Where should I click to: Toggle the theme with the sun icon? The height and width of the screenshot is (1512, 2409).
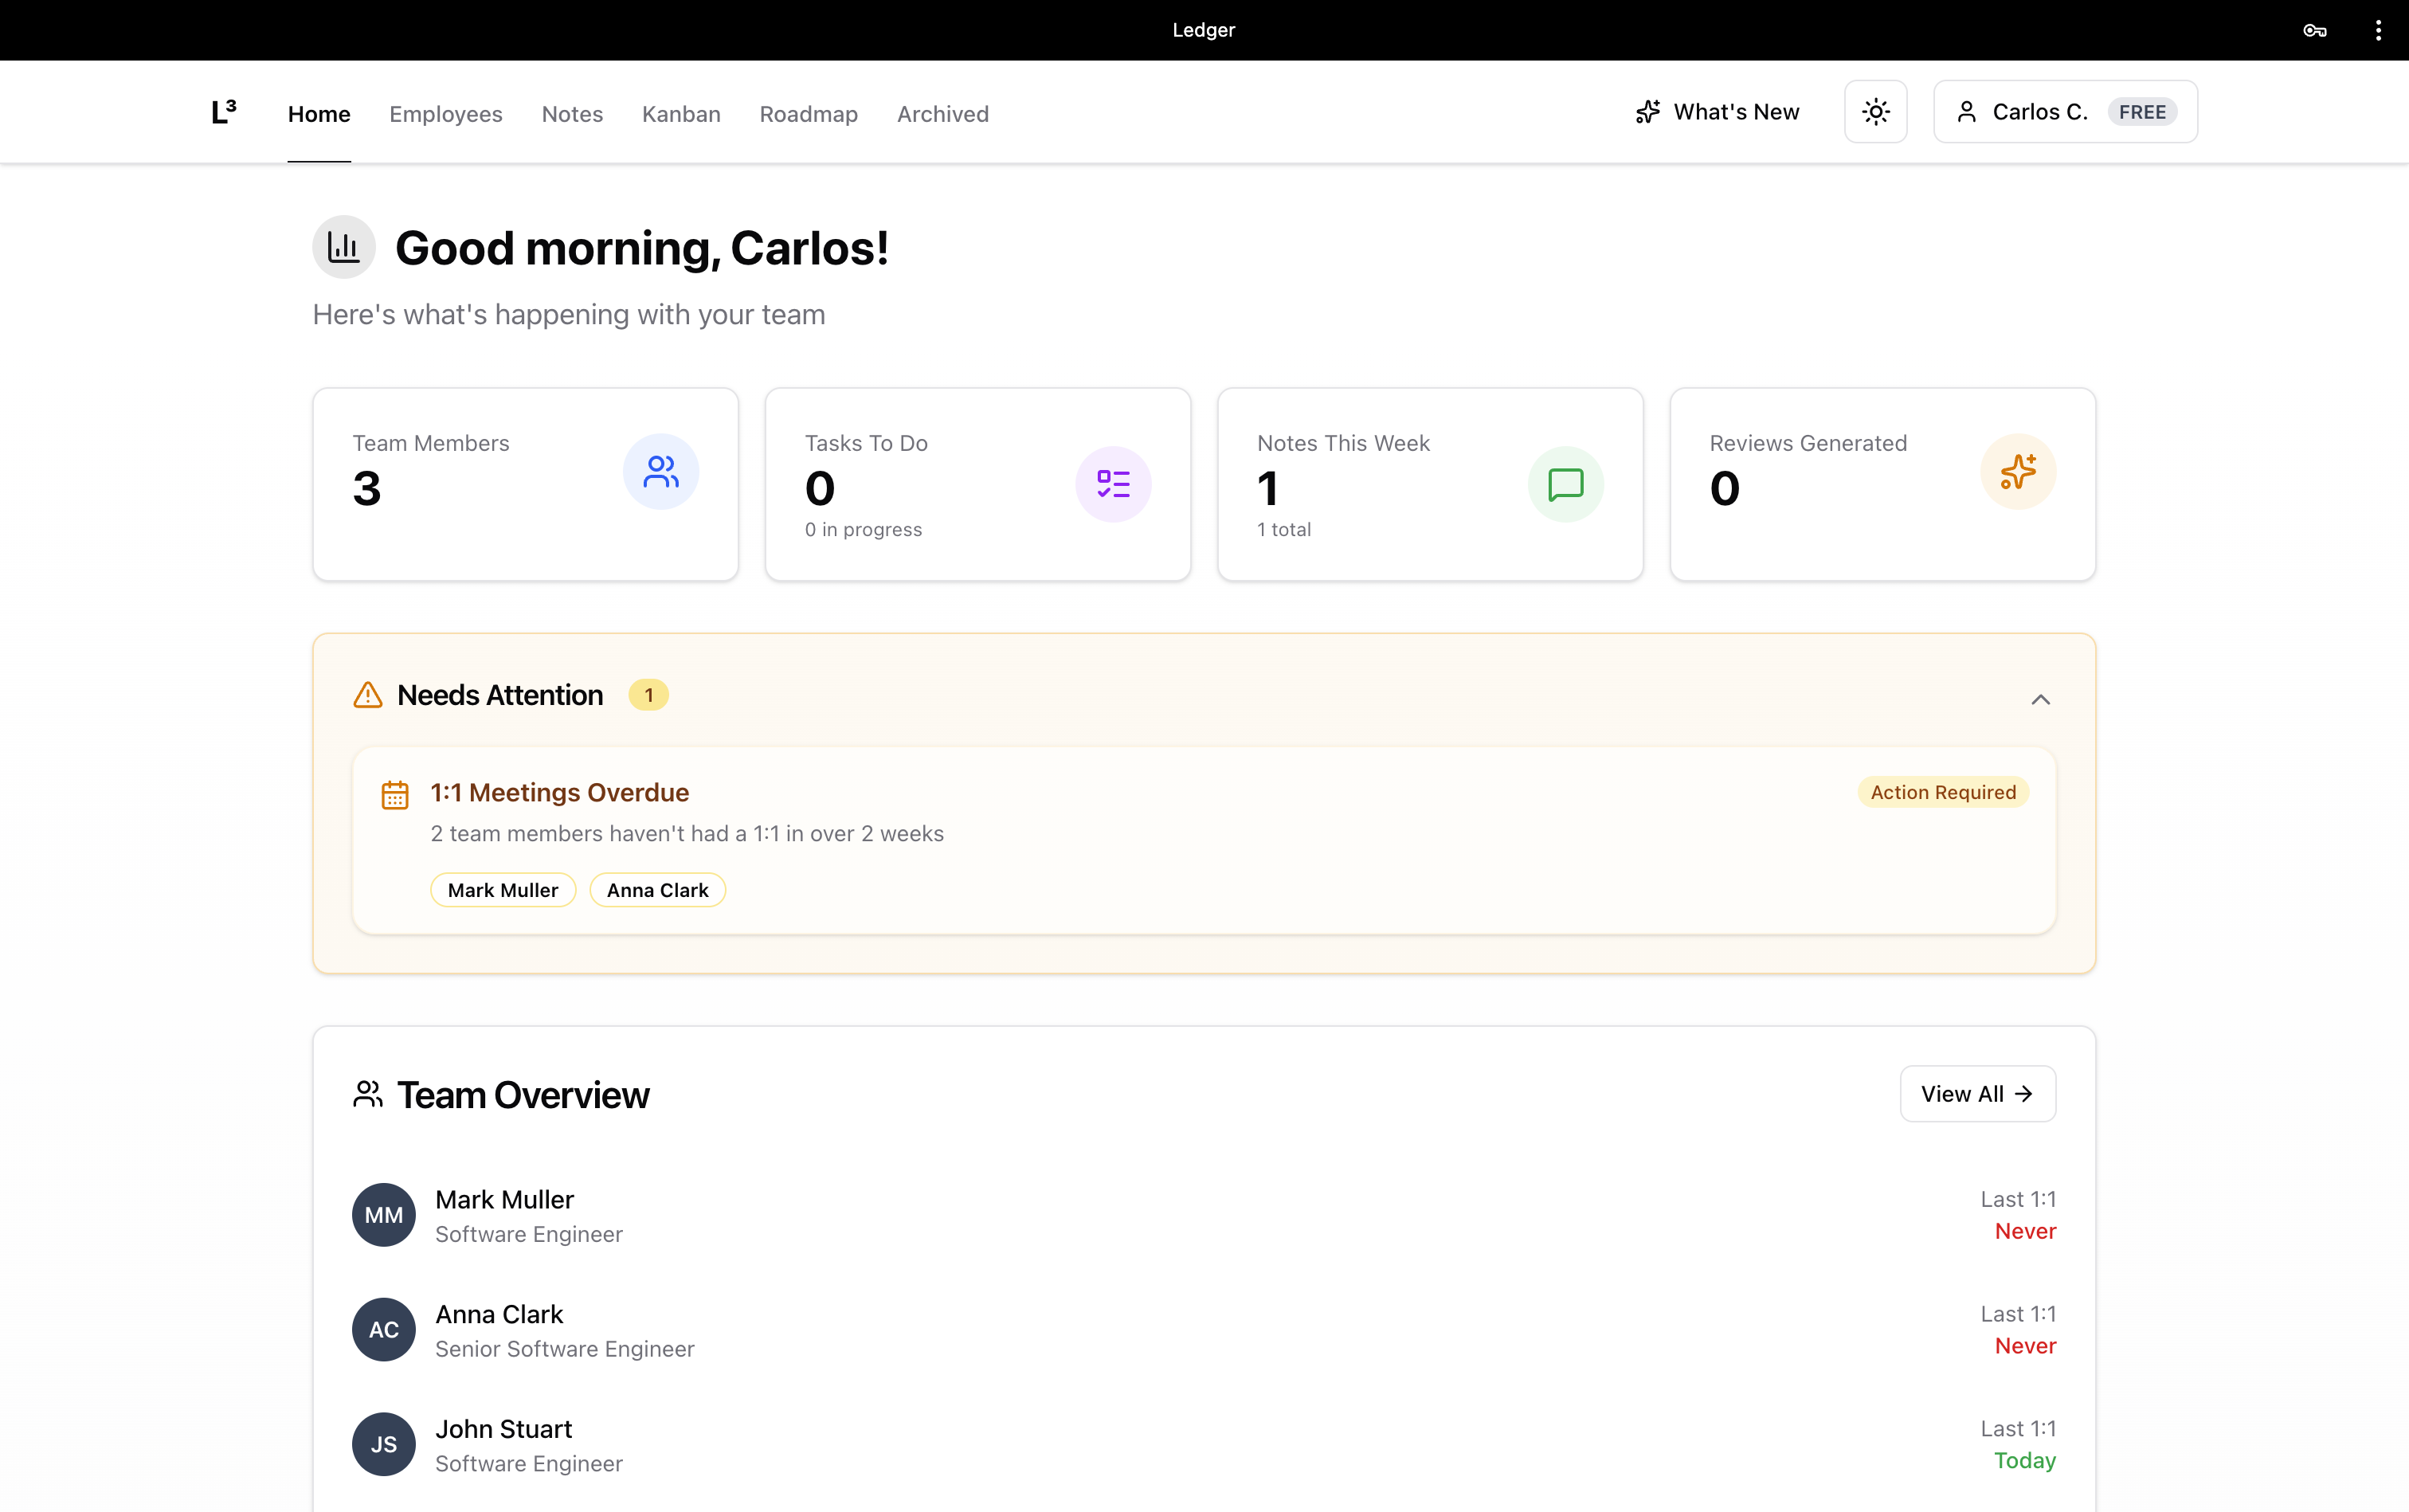pos(1876,111)
